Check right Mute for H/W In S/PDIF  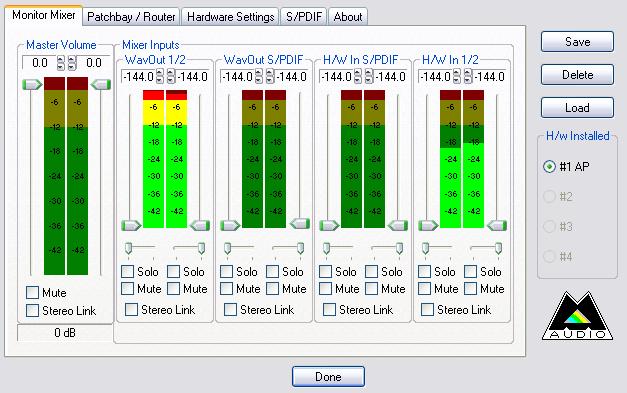[x=371, y=289]
